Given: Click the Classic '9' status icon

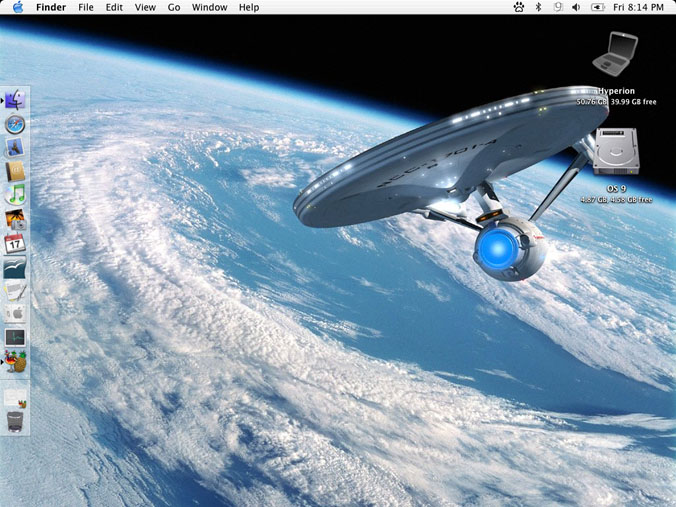Looking at the screenshot, I should click(558, 7).
